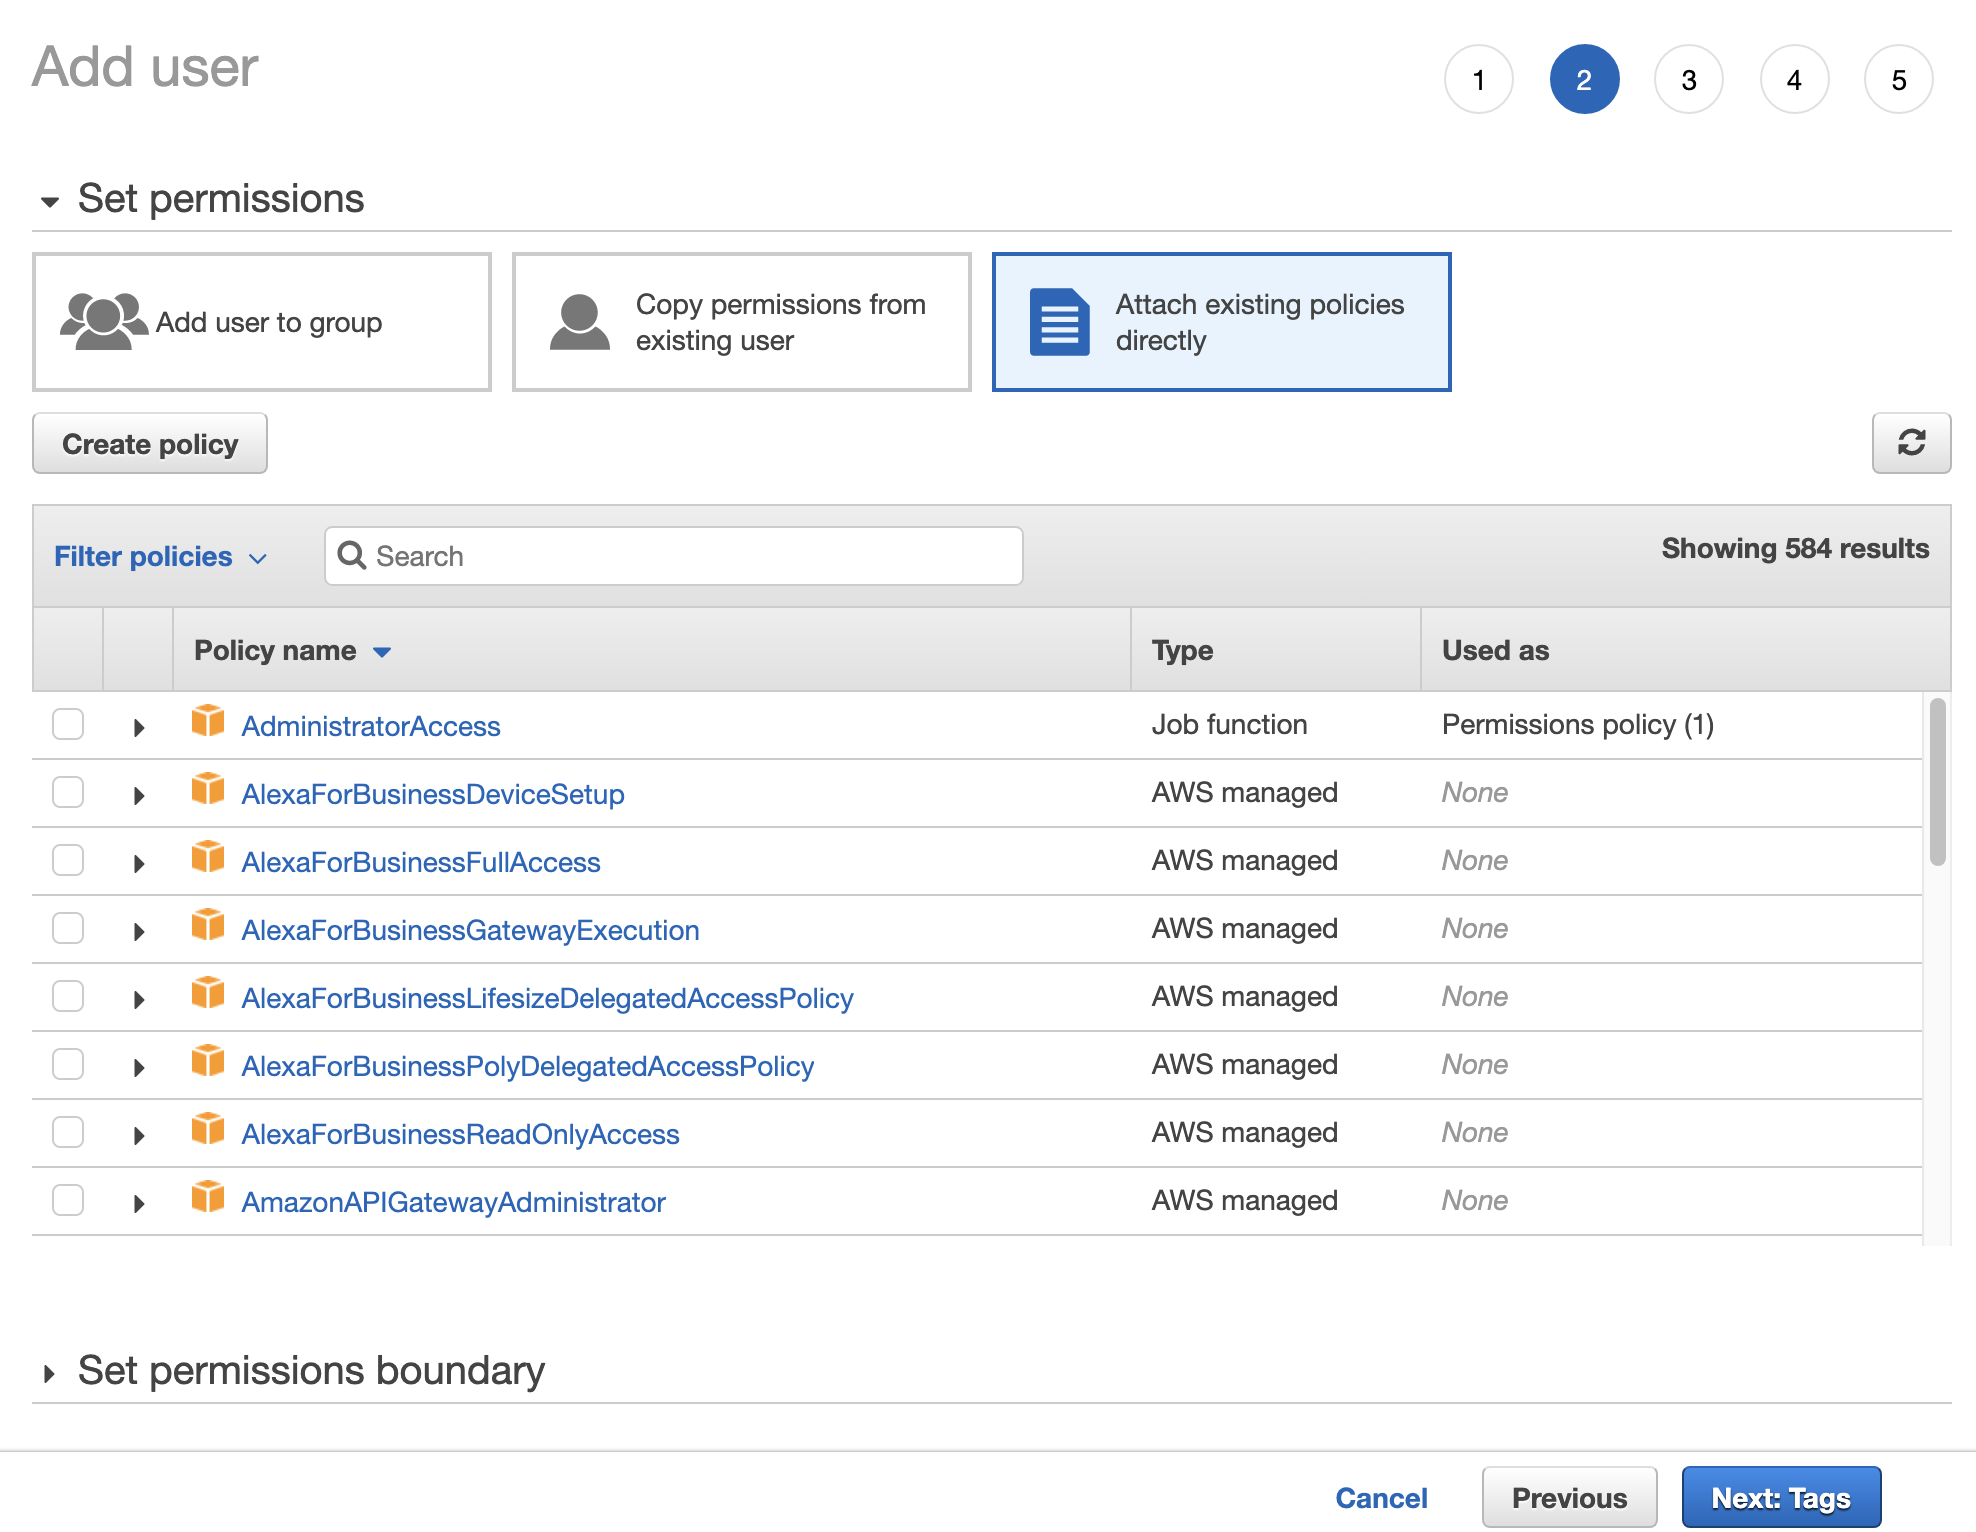The height and width of the screenshot is (1532, 1976).
Task: Click the AdministratorAccess policy box icon
Action: [208, 721]
